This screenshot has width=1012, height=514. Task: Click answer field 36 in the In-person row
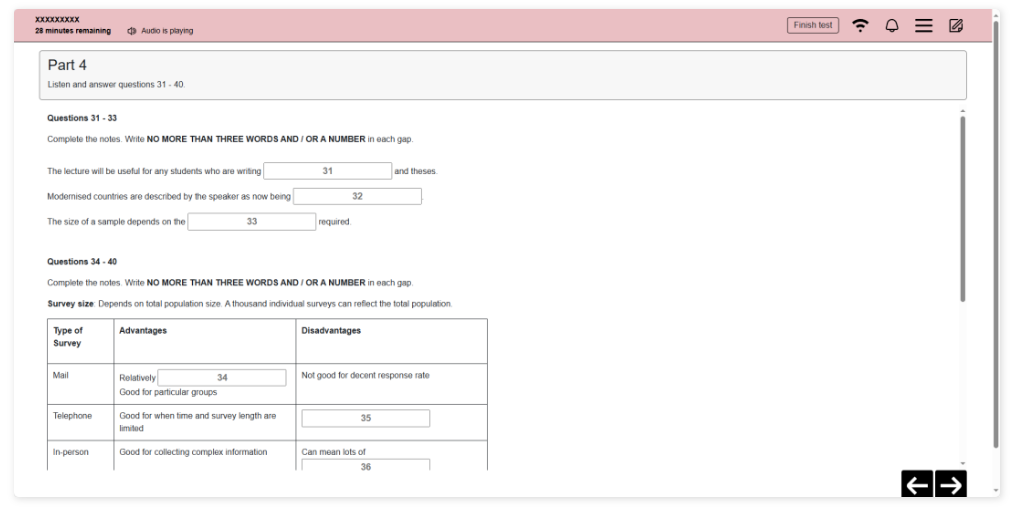[365, 465]
